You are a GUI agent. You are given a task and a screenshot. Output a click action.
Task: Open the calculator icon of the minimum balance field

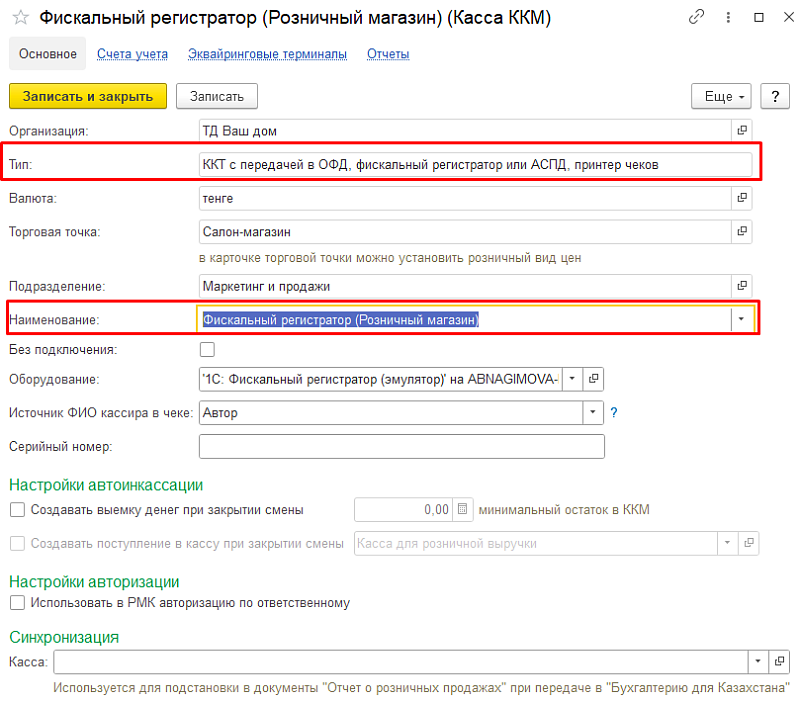coord(462,510)
